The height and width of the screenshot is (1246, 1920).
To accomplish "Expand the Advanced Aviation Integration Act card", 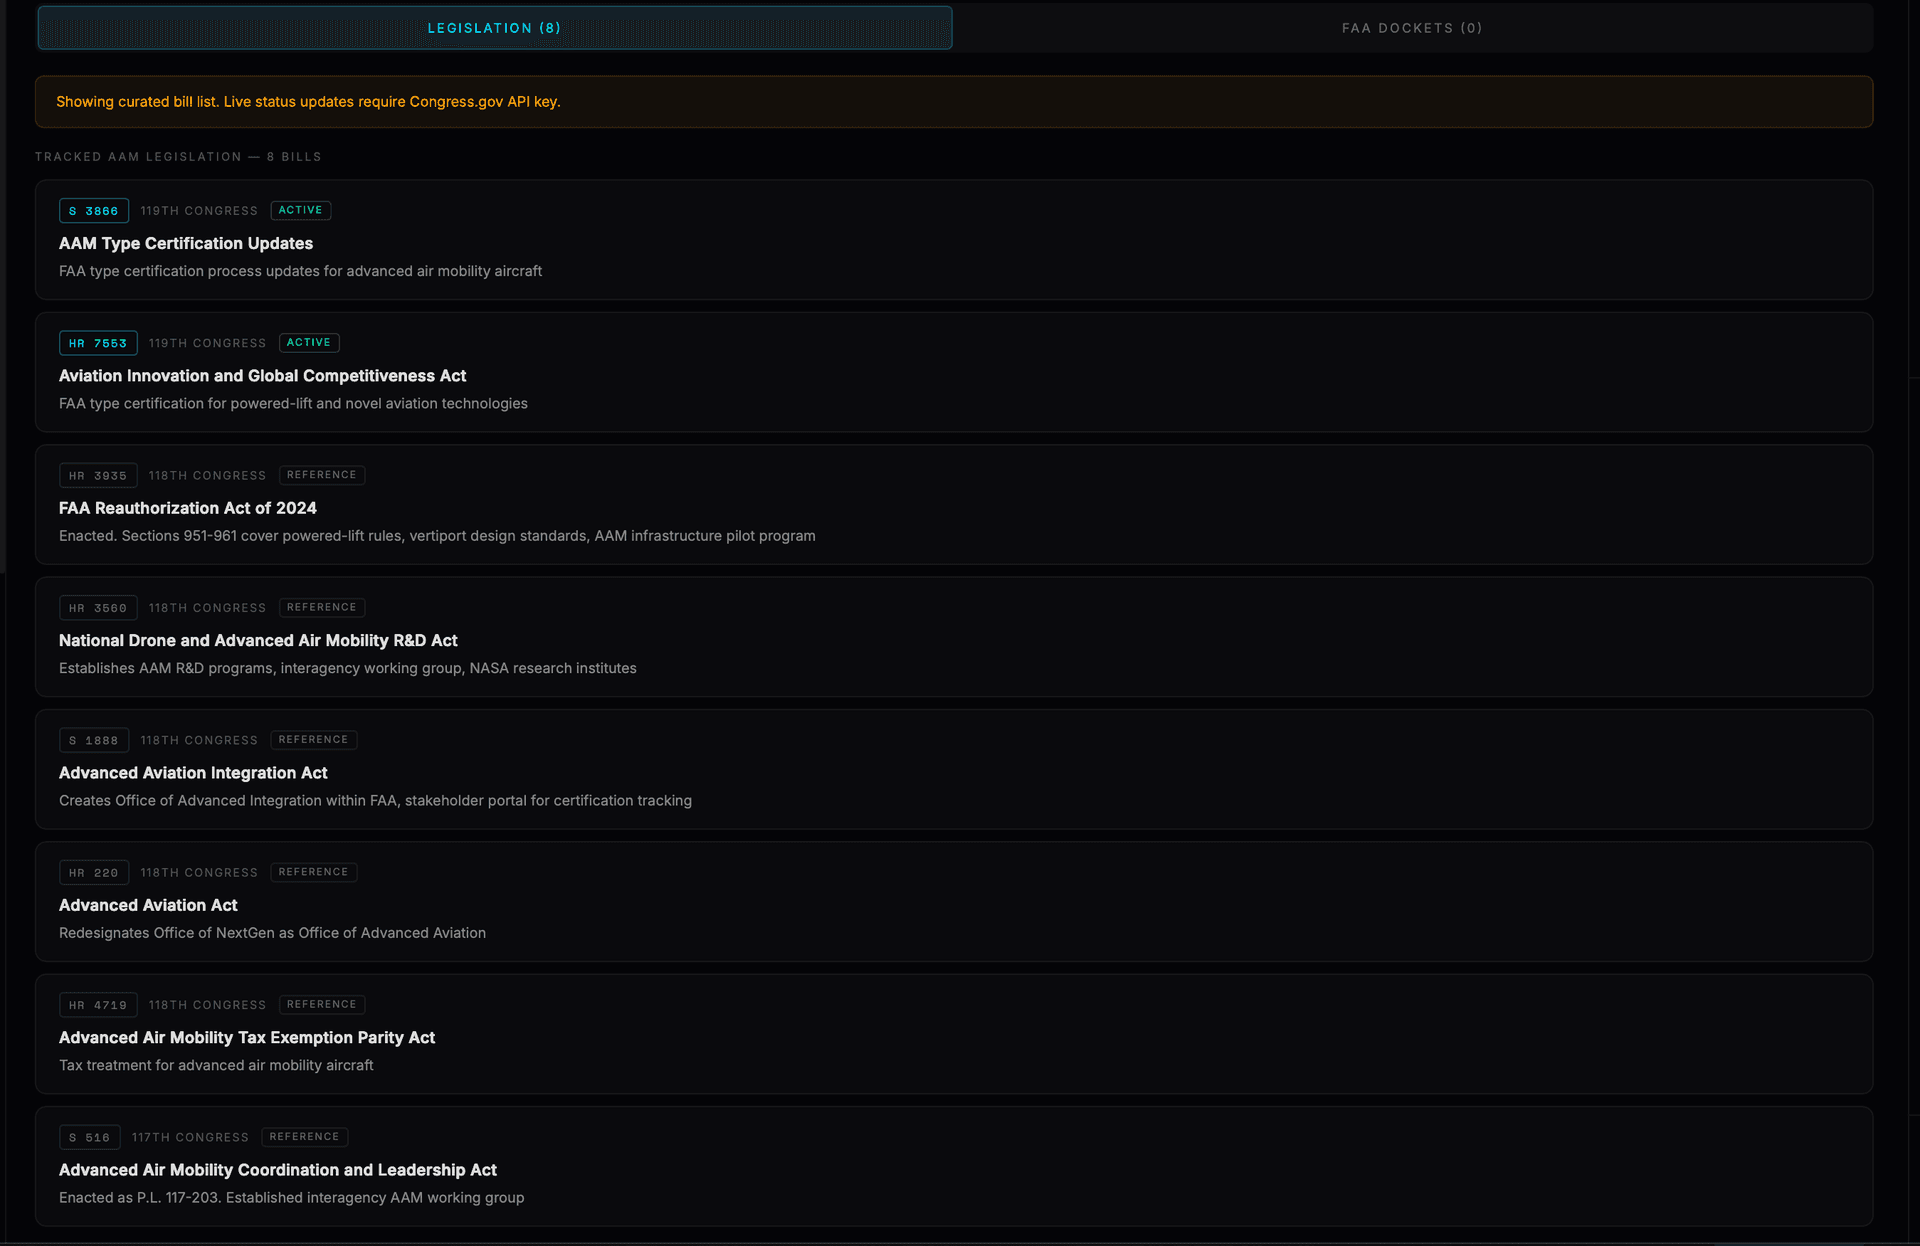I will (193, 772).
